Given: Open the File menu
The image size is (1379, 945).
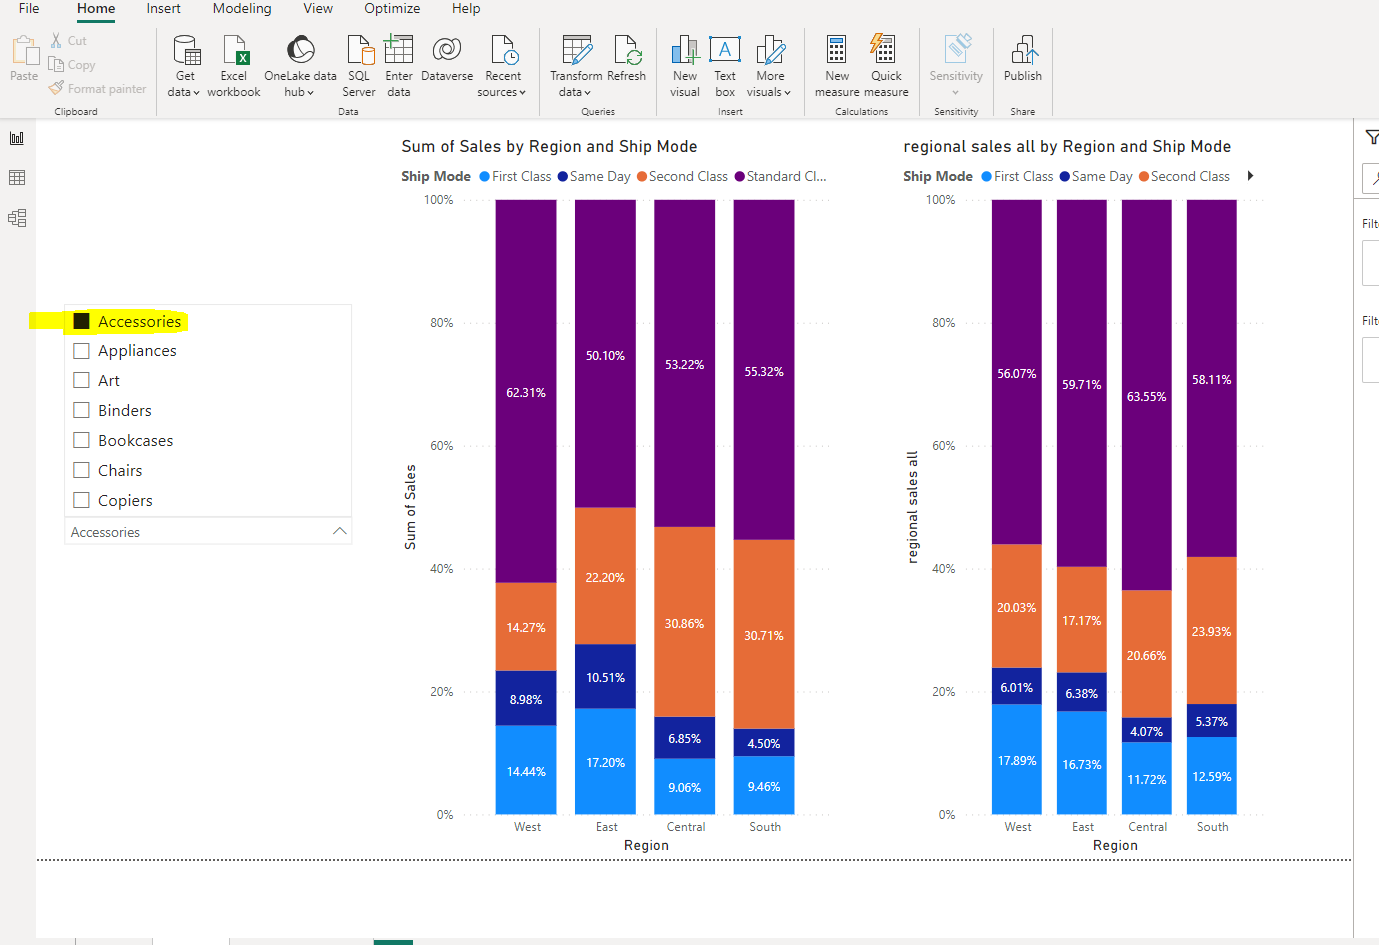Looking at the screenshot, I should tap(29, 9).
